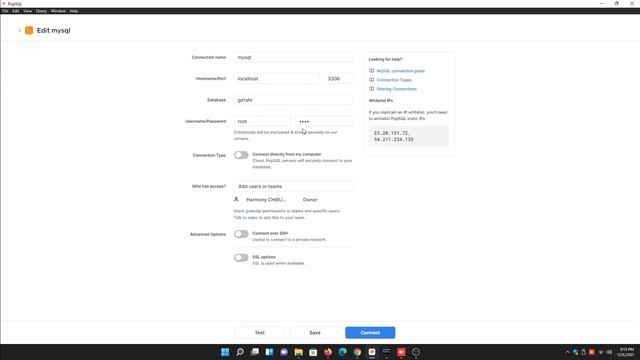The width and height of the screenshot is (640, 360).
Task: Open the Query menu
Action: point(41,11)
